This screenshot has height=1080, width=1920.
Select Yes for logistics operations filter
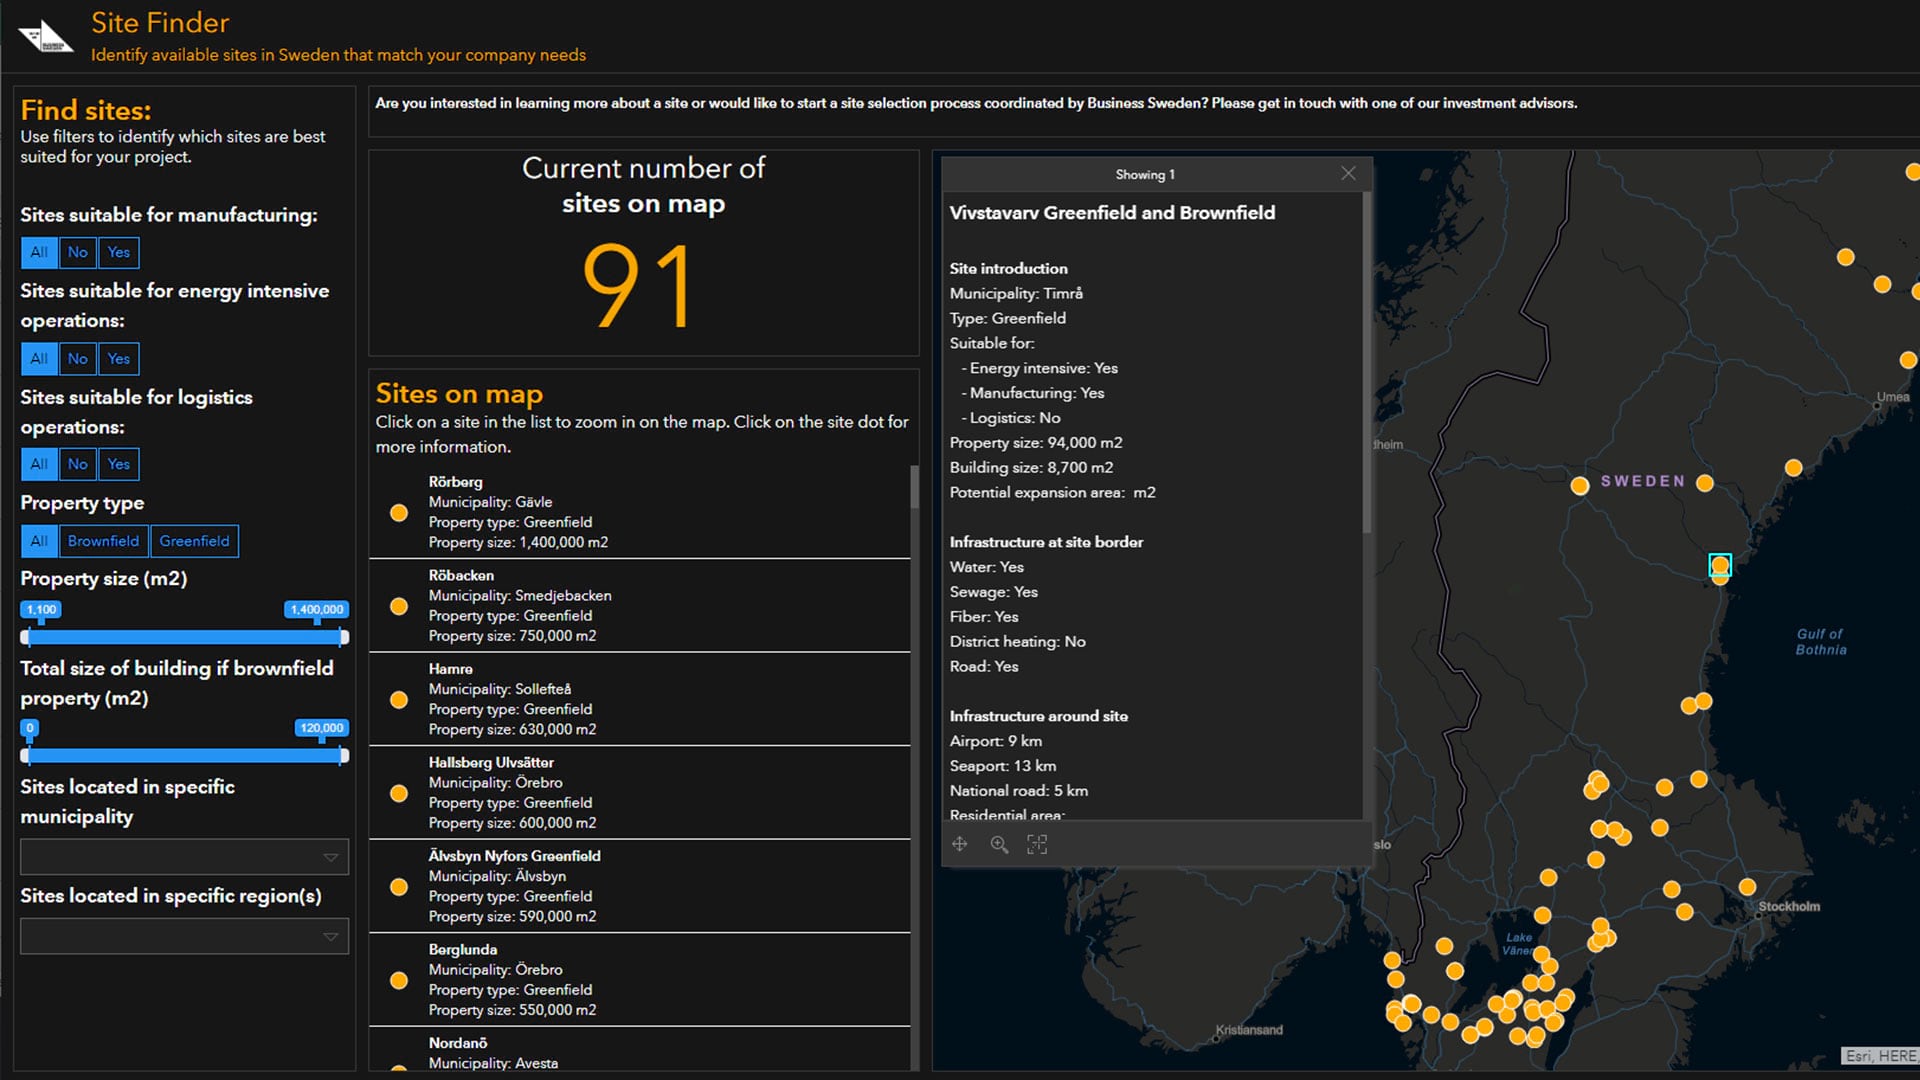(x=118, y=464)
